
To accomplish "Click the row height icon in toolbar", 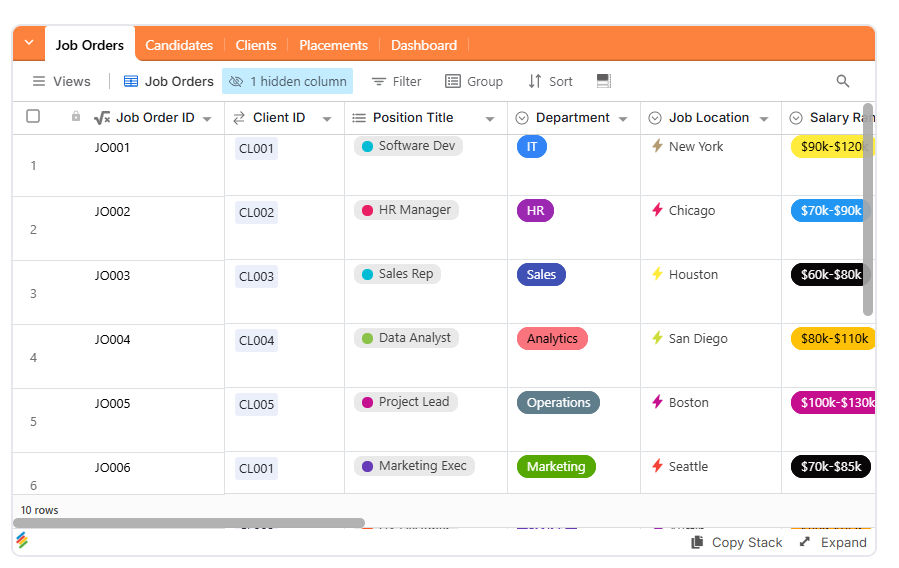I will [604, 81].
